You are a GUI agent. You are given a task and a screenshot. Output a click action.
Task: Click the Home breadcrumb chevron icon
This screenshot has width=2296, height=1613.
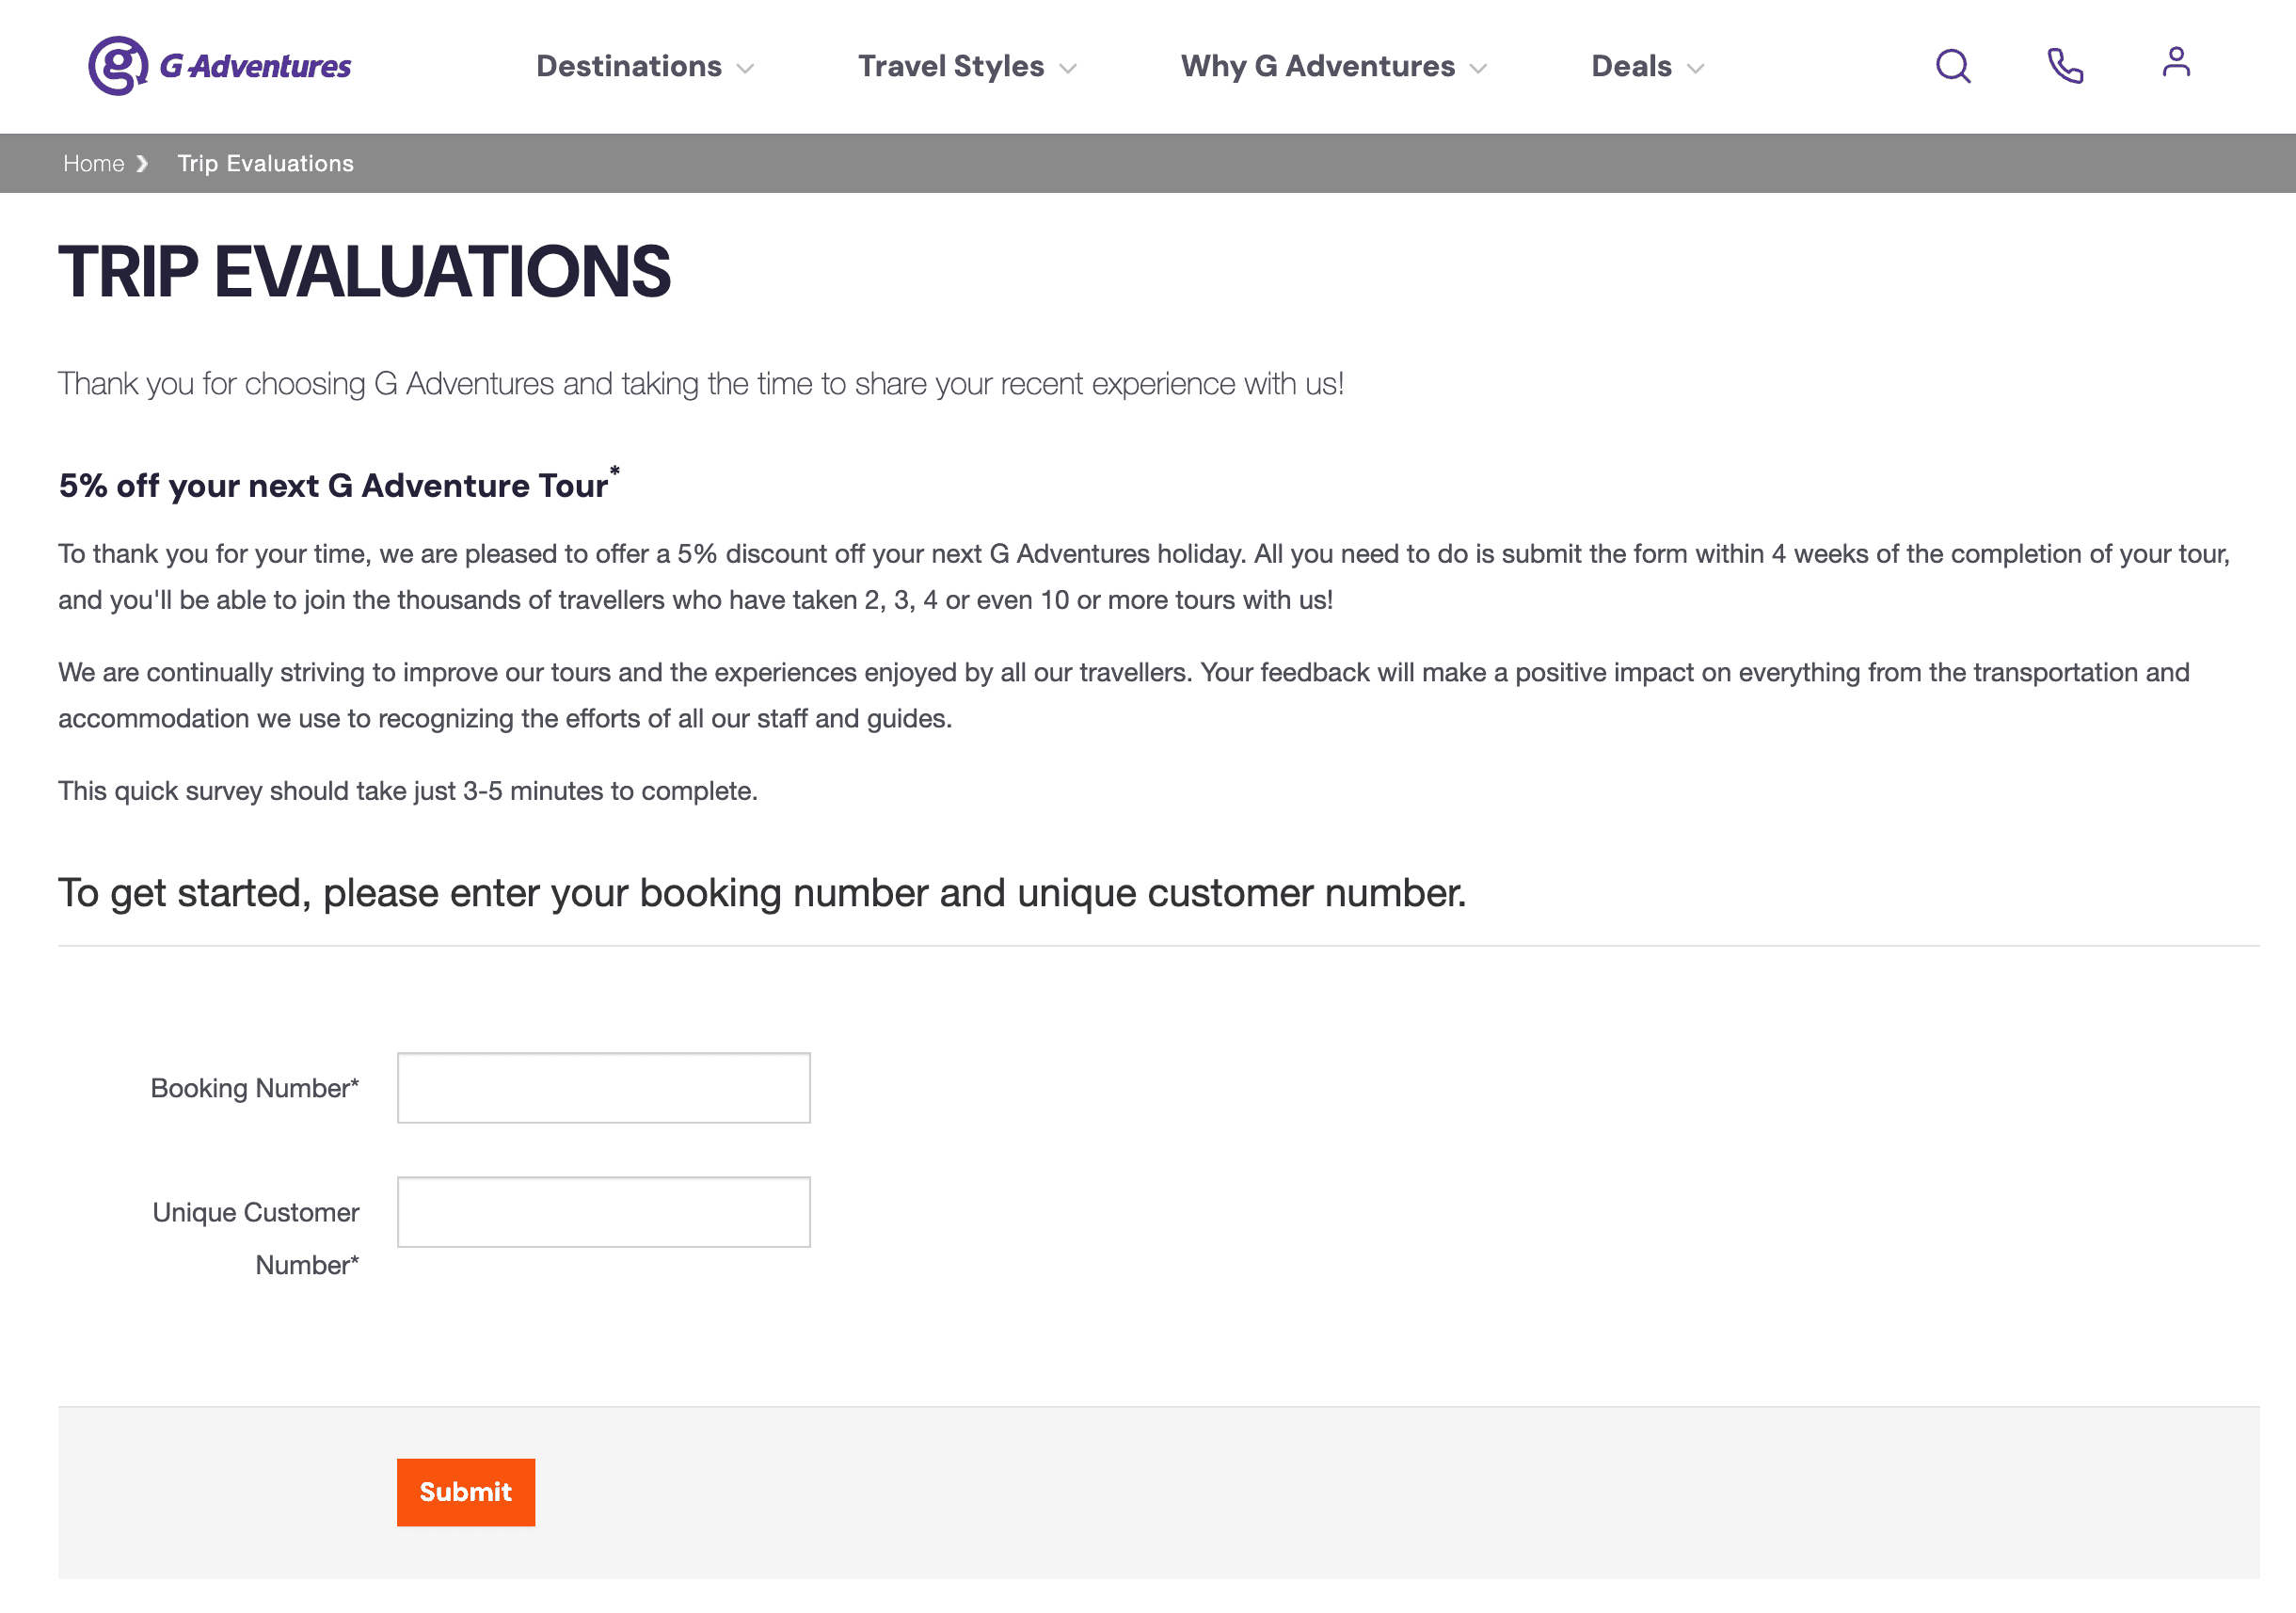(x=144, y=163)
